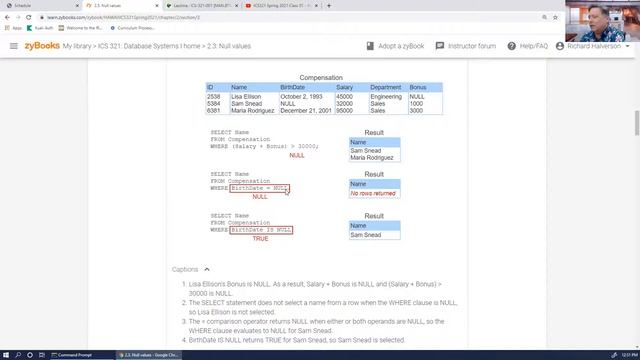Open the Apps bookmarks shortcut
Screen dimensions: 640x360
pos(13,28)
